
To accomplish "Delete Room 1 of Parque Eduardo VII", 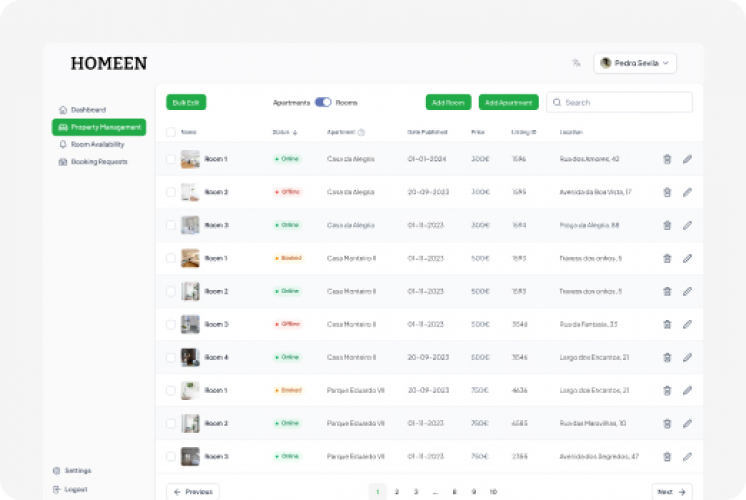I will (x=667, y=391).
